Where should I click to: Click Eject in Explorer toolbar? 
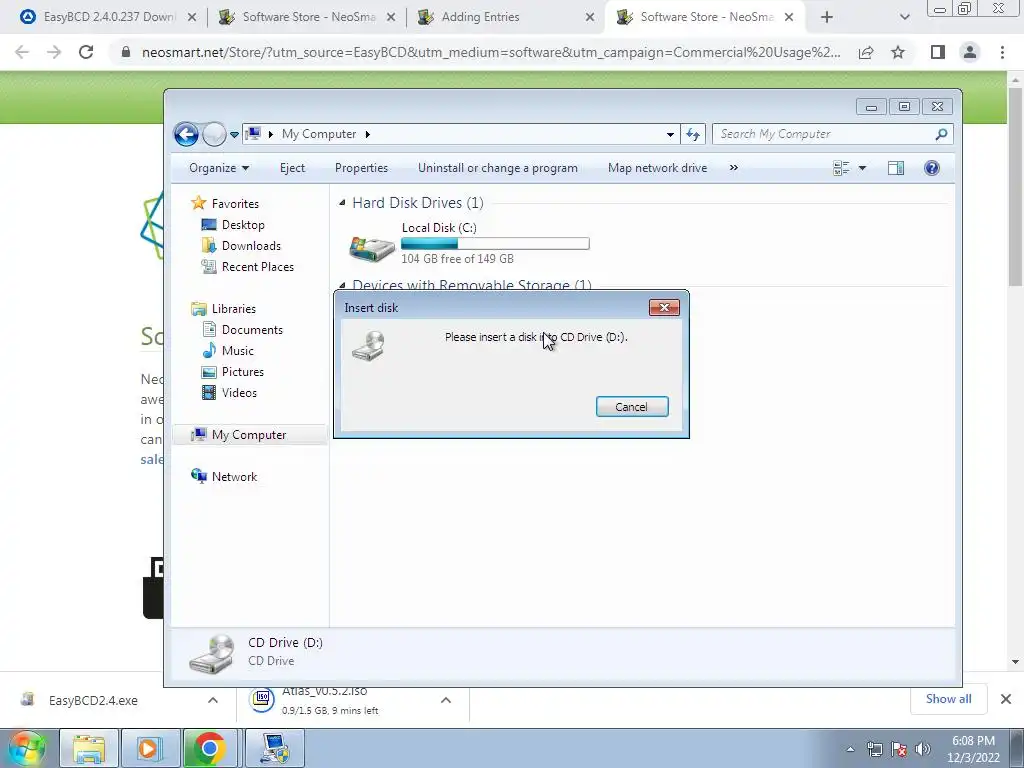(292, 168)
